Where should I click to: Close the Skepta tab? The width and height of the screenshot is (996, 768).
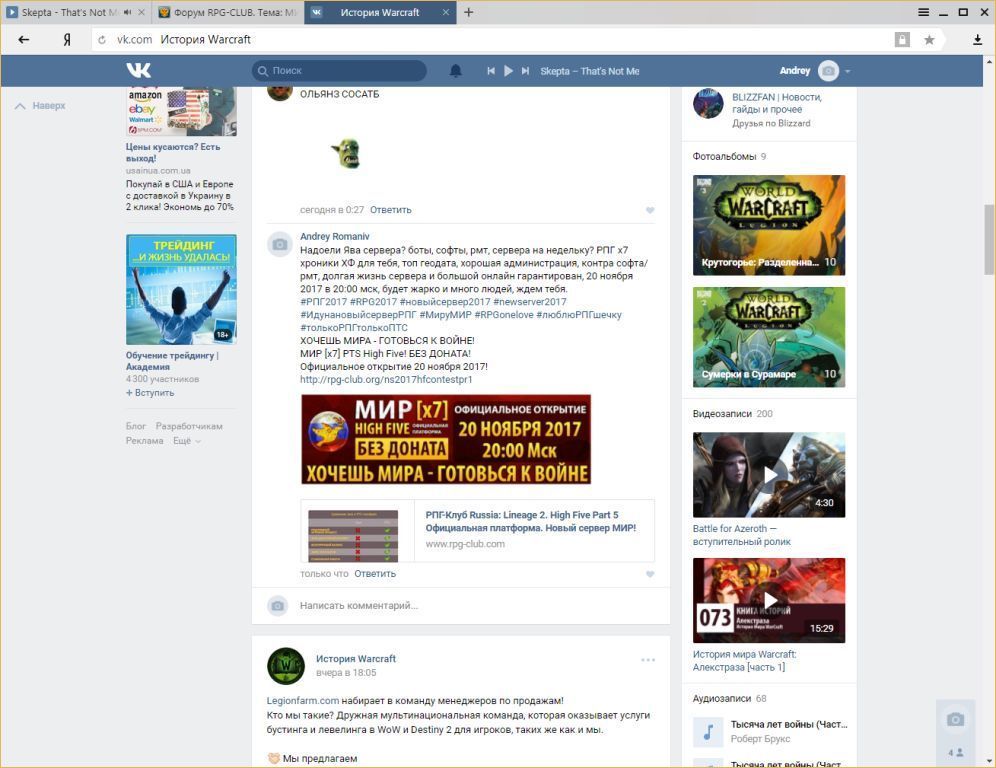141,12
